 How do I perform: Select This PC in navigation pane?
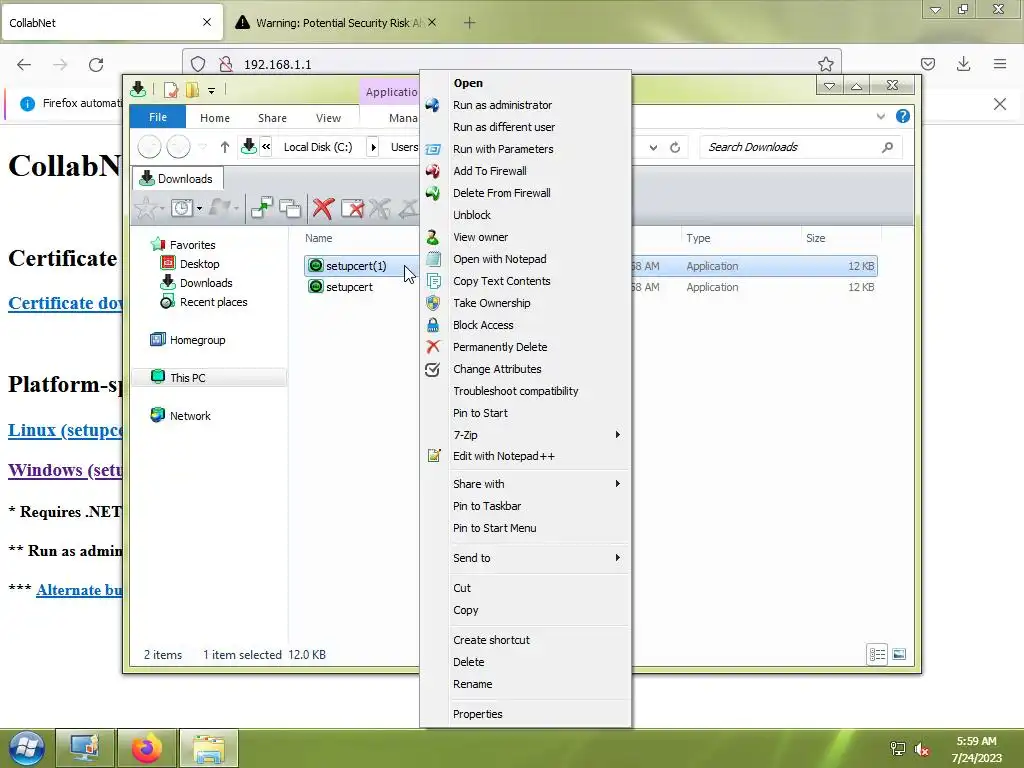(x=209, y=377)
